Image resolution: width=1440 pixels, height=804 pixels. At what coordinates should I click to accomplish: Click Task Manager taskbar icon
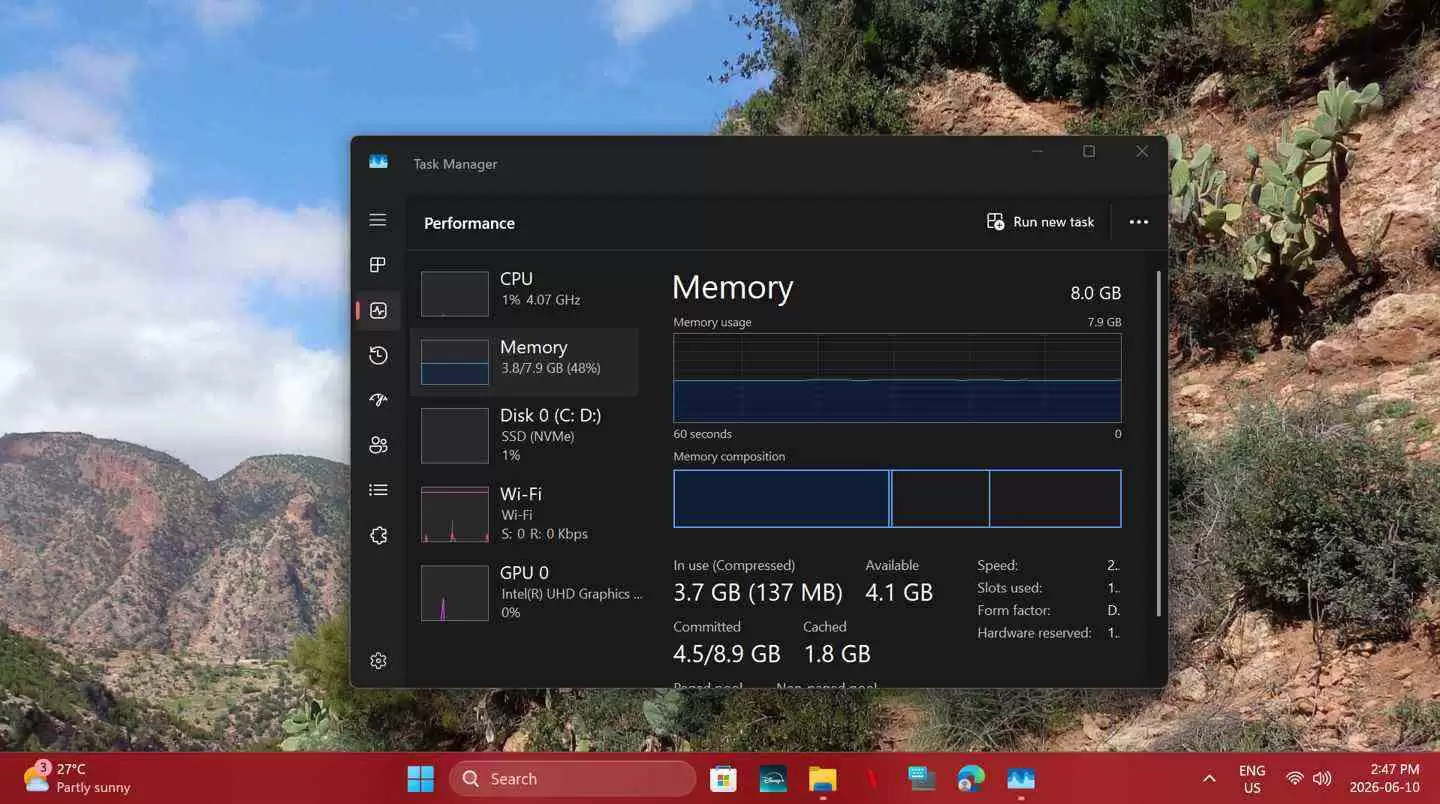click(1020, 779)
